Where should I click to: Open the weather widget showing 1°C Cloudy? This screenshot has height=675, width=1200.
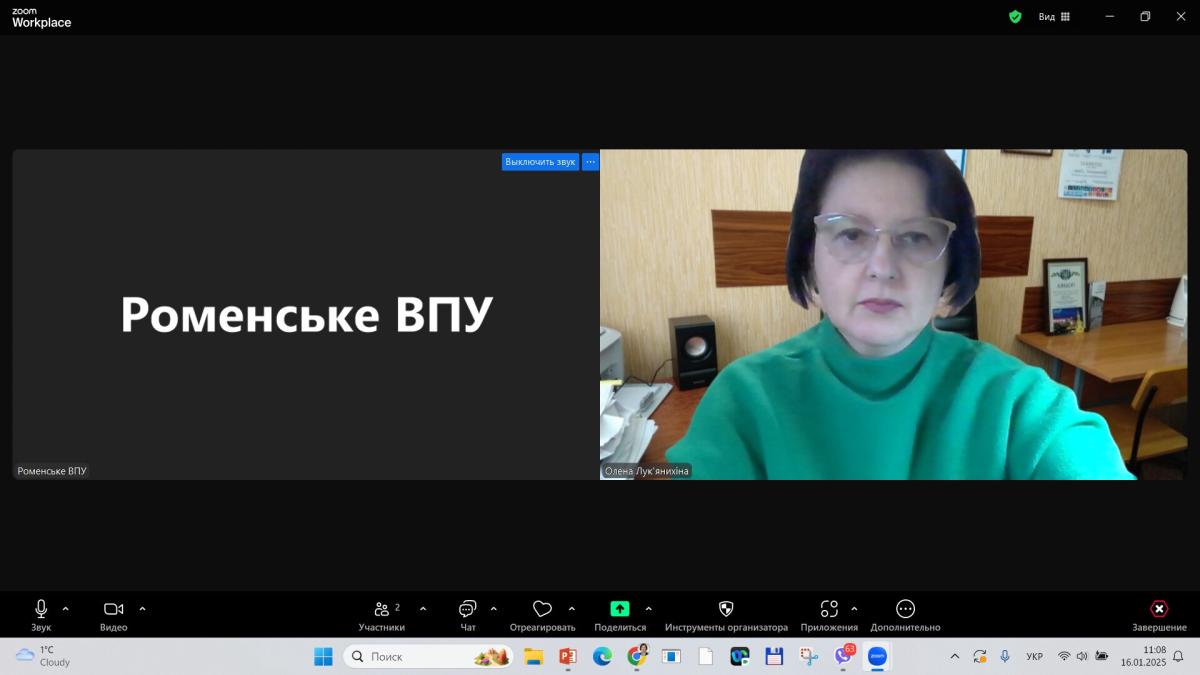(x=44, y=656)
